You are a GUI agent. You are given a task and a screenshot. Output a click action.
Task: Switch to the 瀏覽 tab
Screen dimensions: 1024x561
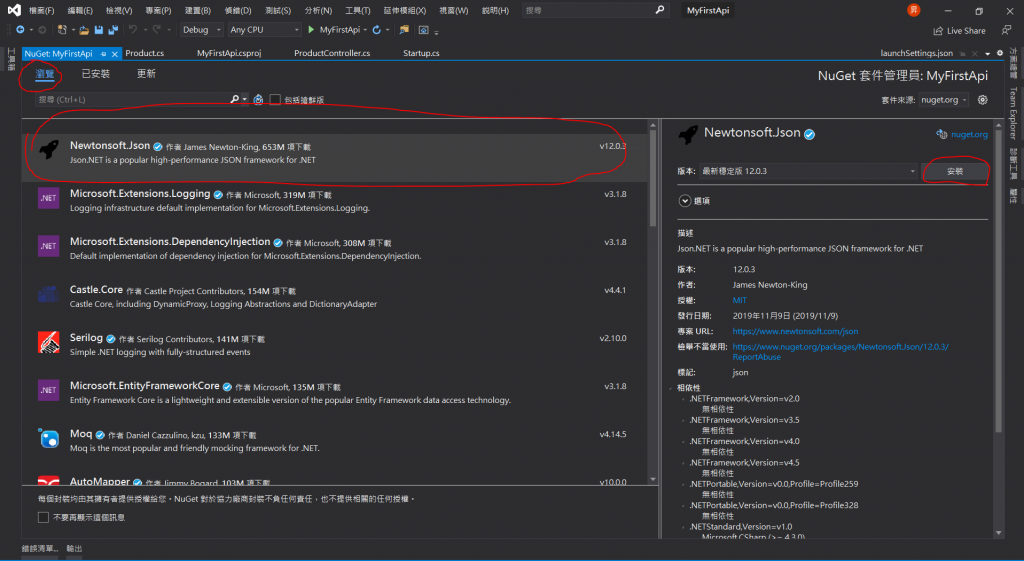click(x=45, y=74)
